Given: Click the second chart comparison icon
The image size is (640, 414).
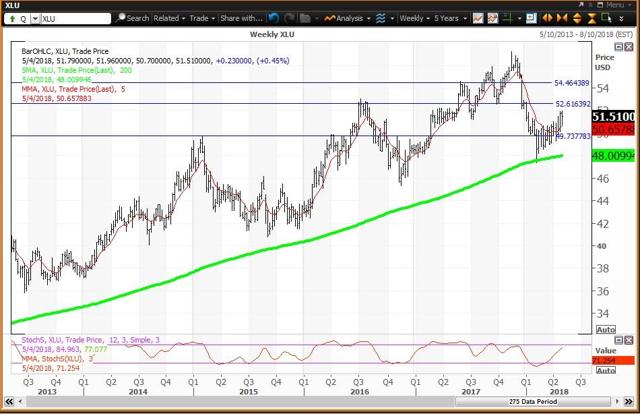Looking at the screenshot, I should [x=493, y=18].
